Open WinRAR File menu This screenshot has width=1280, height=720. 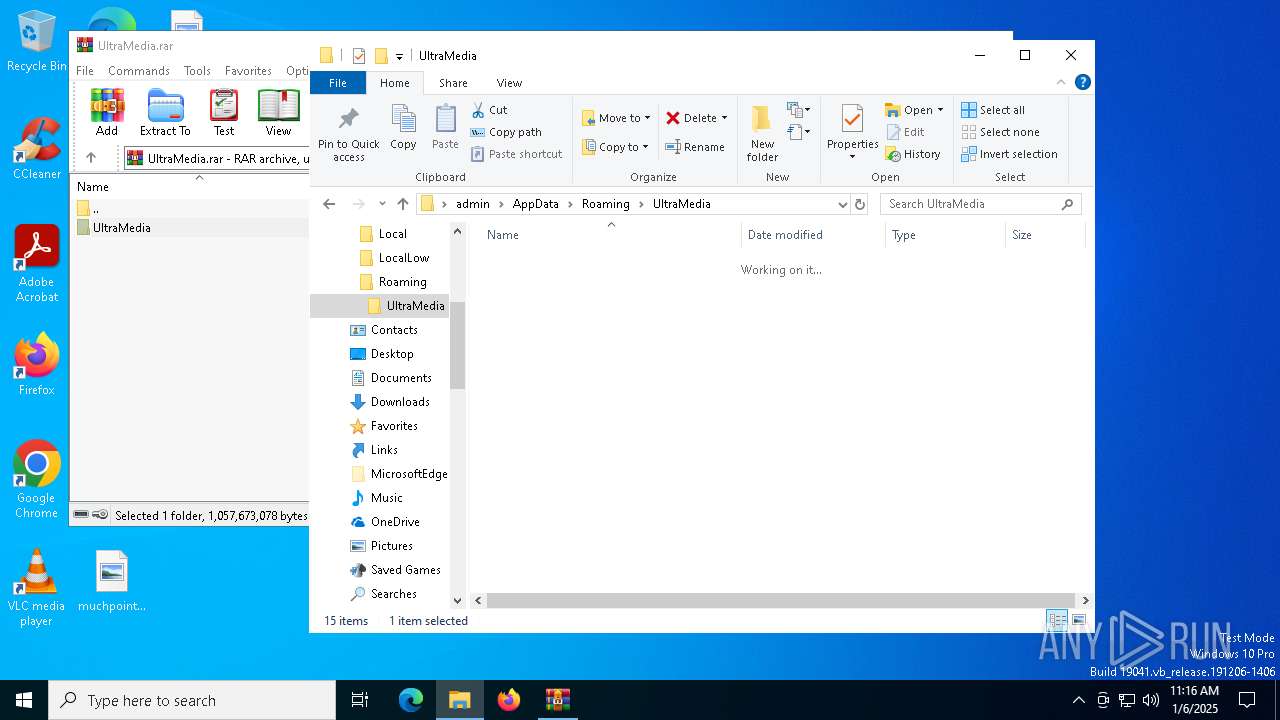85,71
